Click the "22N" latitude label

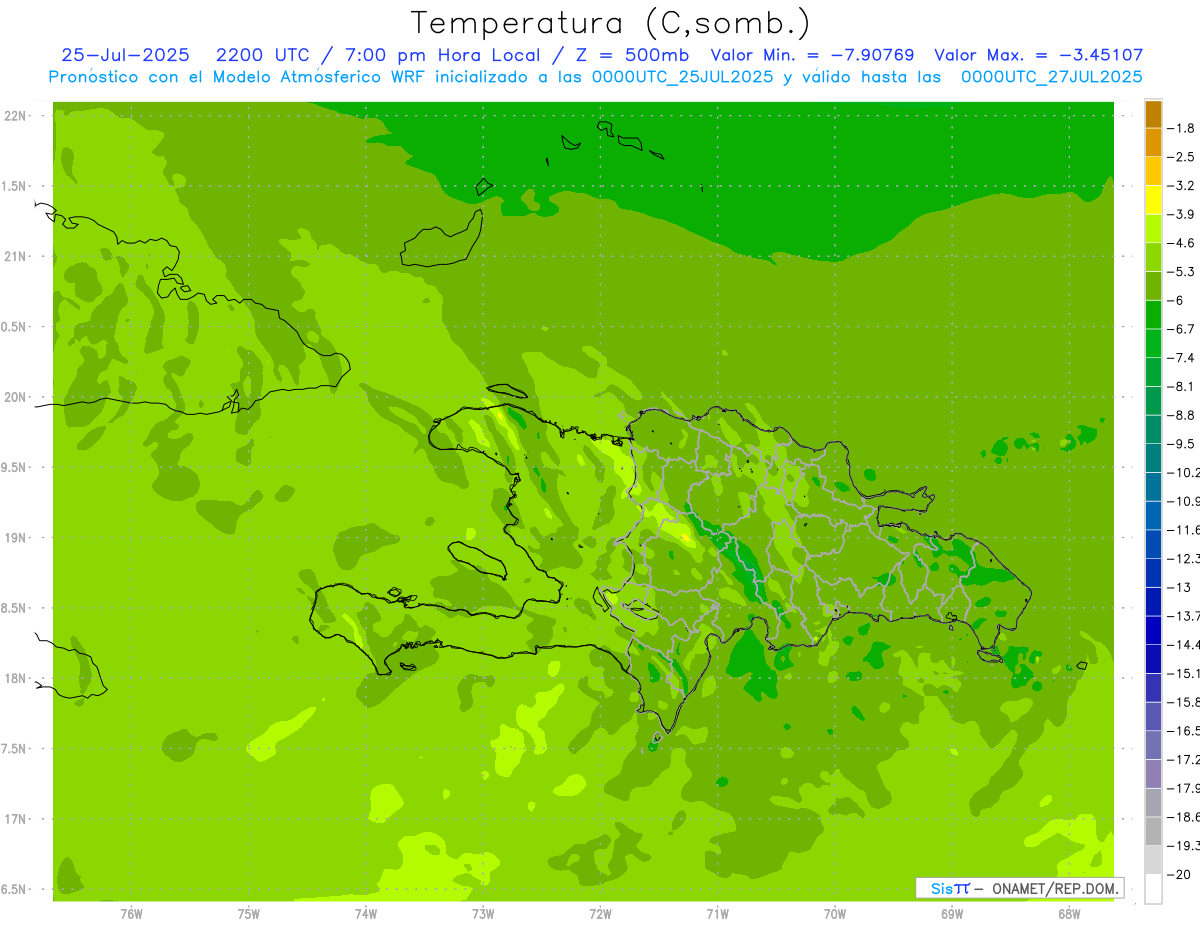pyautogui.click(x=16, y=116)
